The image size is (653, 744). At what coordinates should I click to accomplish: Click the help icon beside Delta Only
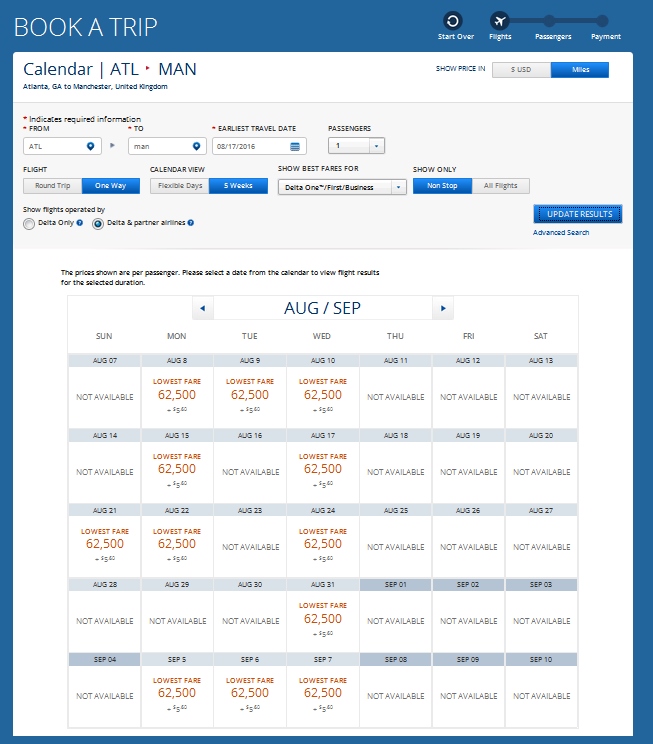tap(80, 223)
